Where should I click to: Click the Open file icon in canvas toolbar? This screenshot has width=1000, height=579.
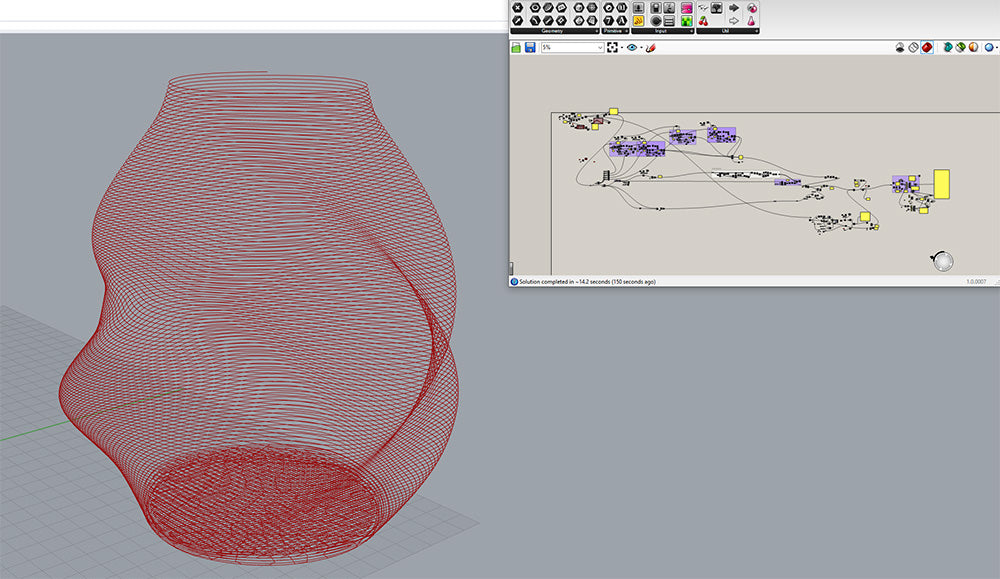tap(516, 47)
